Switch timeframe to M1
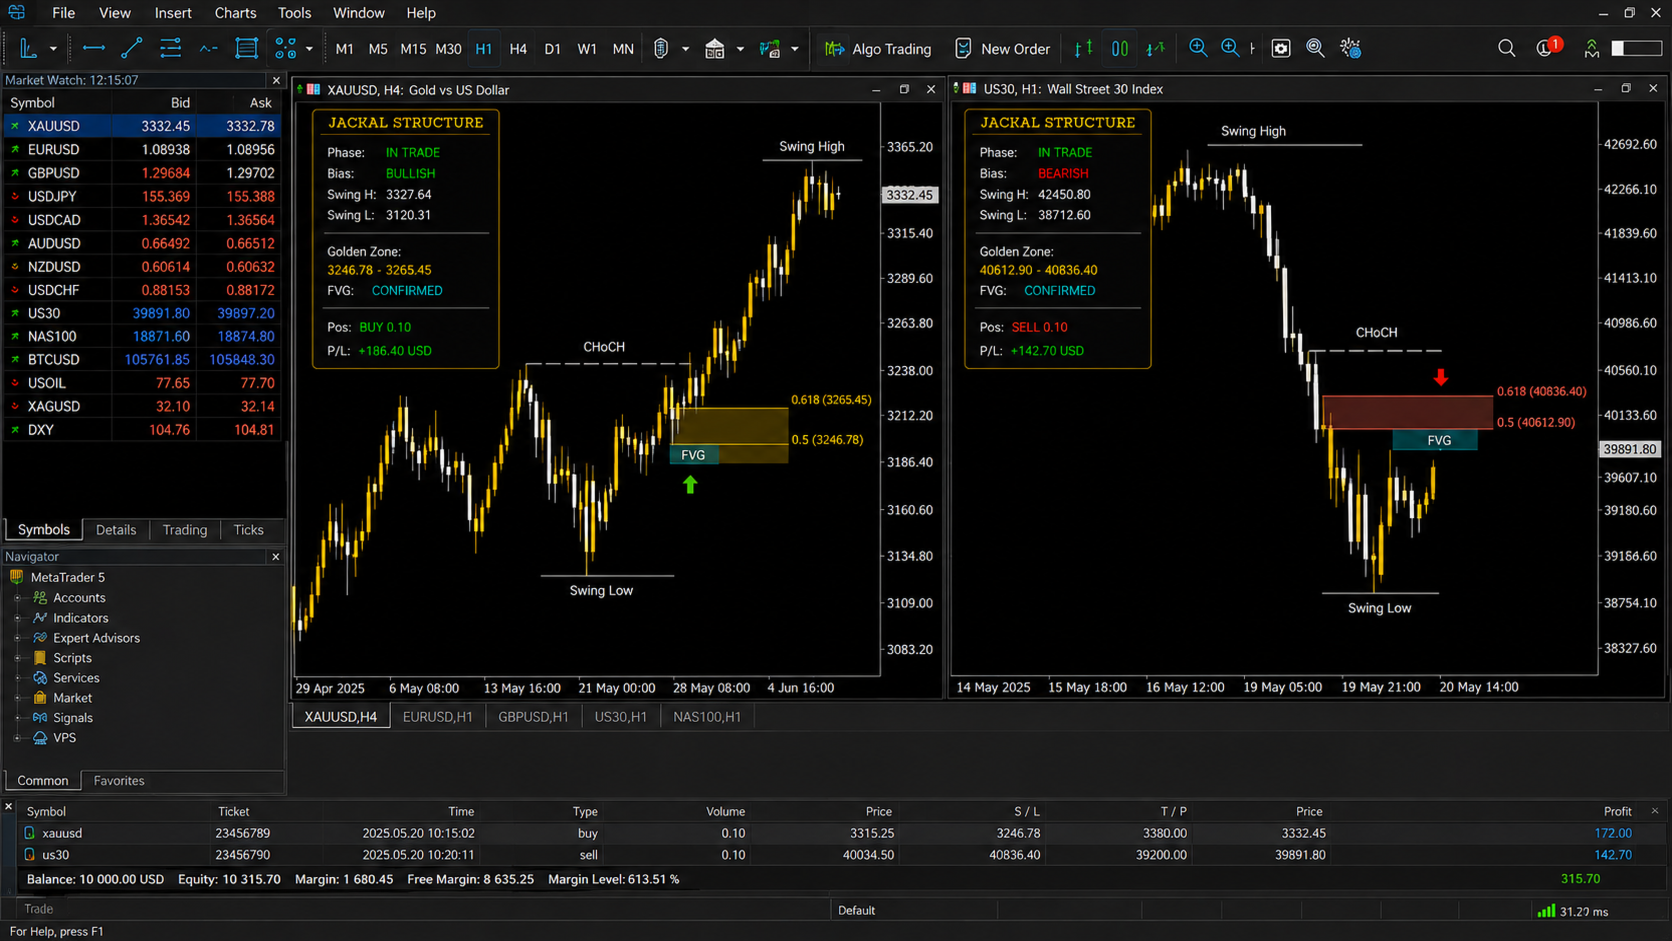Image resolution: width=1672 pixels, height=941 pixels. [x=344, y=48]
